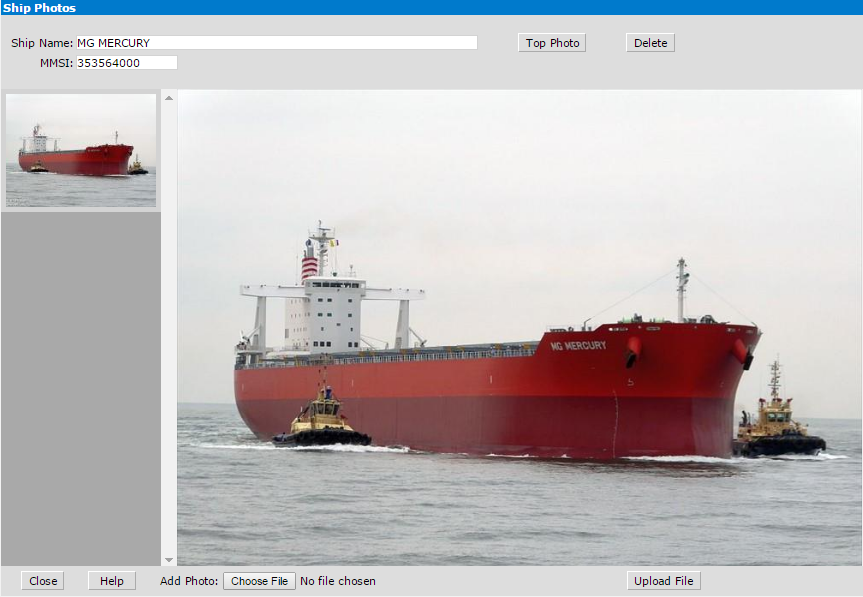Focus the MMSI input field

127,63
